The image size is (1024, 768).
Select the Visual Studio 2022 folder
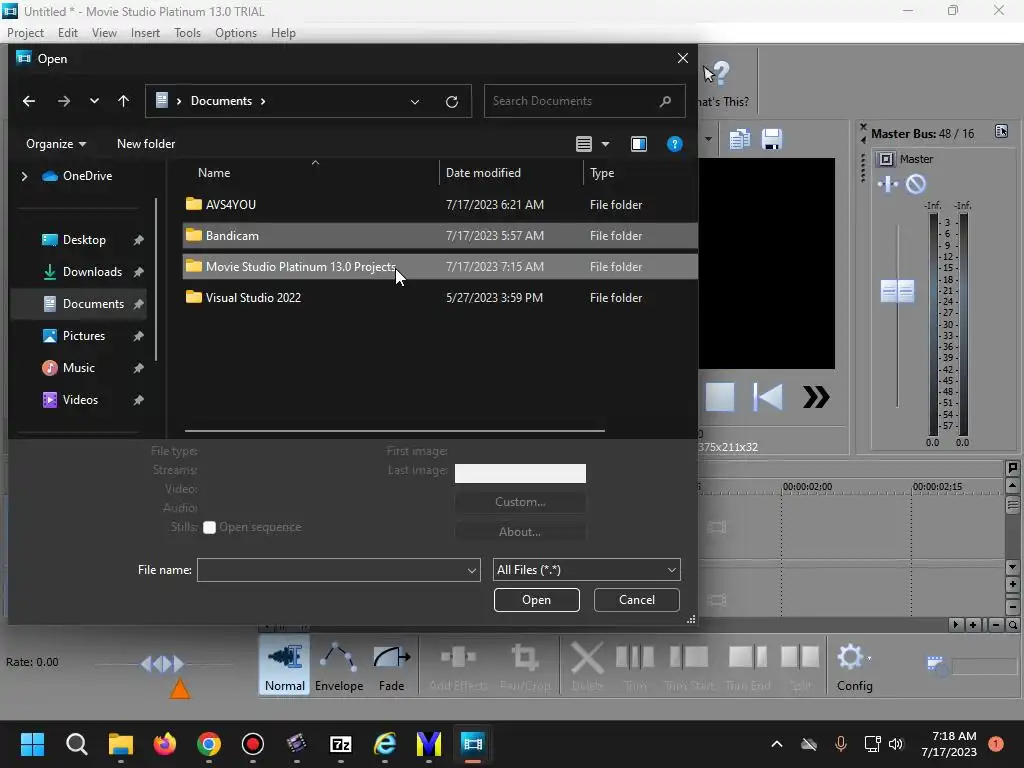[440, 297]
